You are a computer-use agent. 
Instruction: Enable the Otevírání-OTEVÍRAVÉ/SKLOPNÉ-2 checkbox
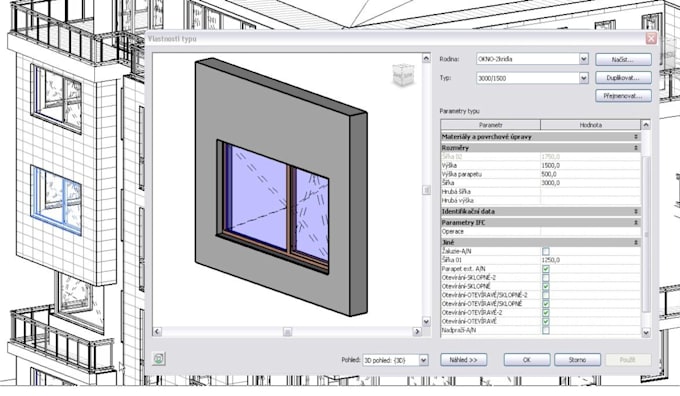[x=546, y=295]
